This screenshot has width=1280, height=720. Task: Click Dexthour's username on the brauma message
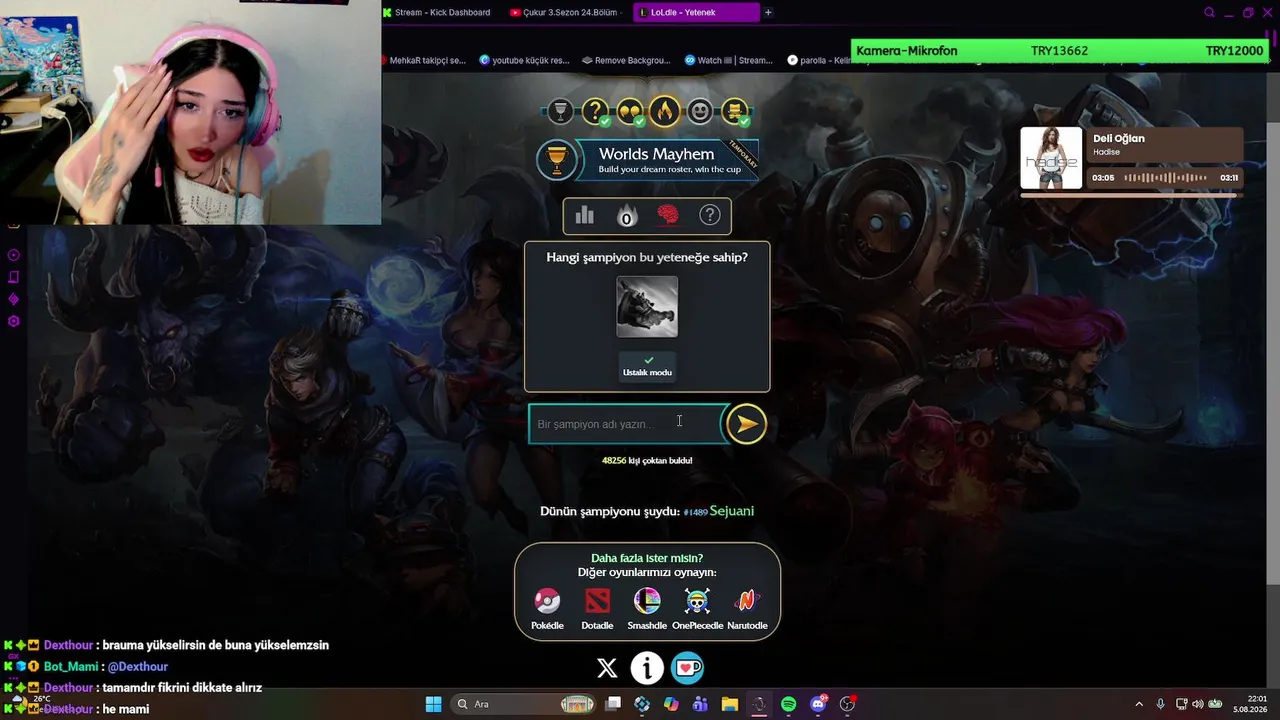click(70, 646)
